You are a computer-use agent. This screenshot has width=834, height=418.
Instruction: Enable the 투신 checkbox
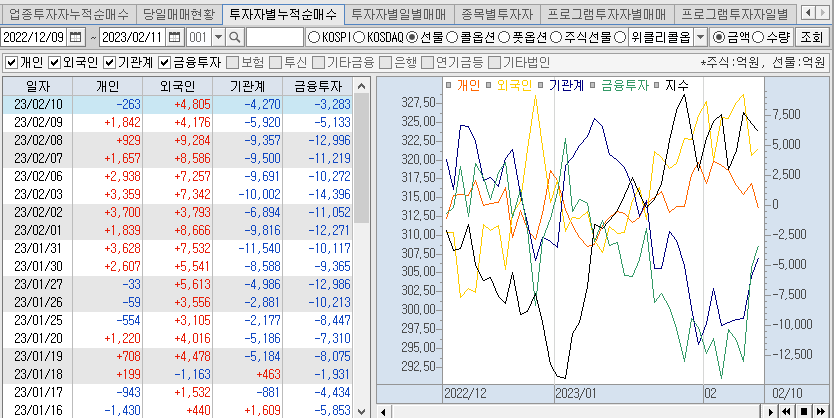(x=275, y=63)
